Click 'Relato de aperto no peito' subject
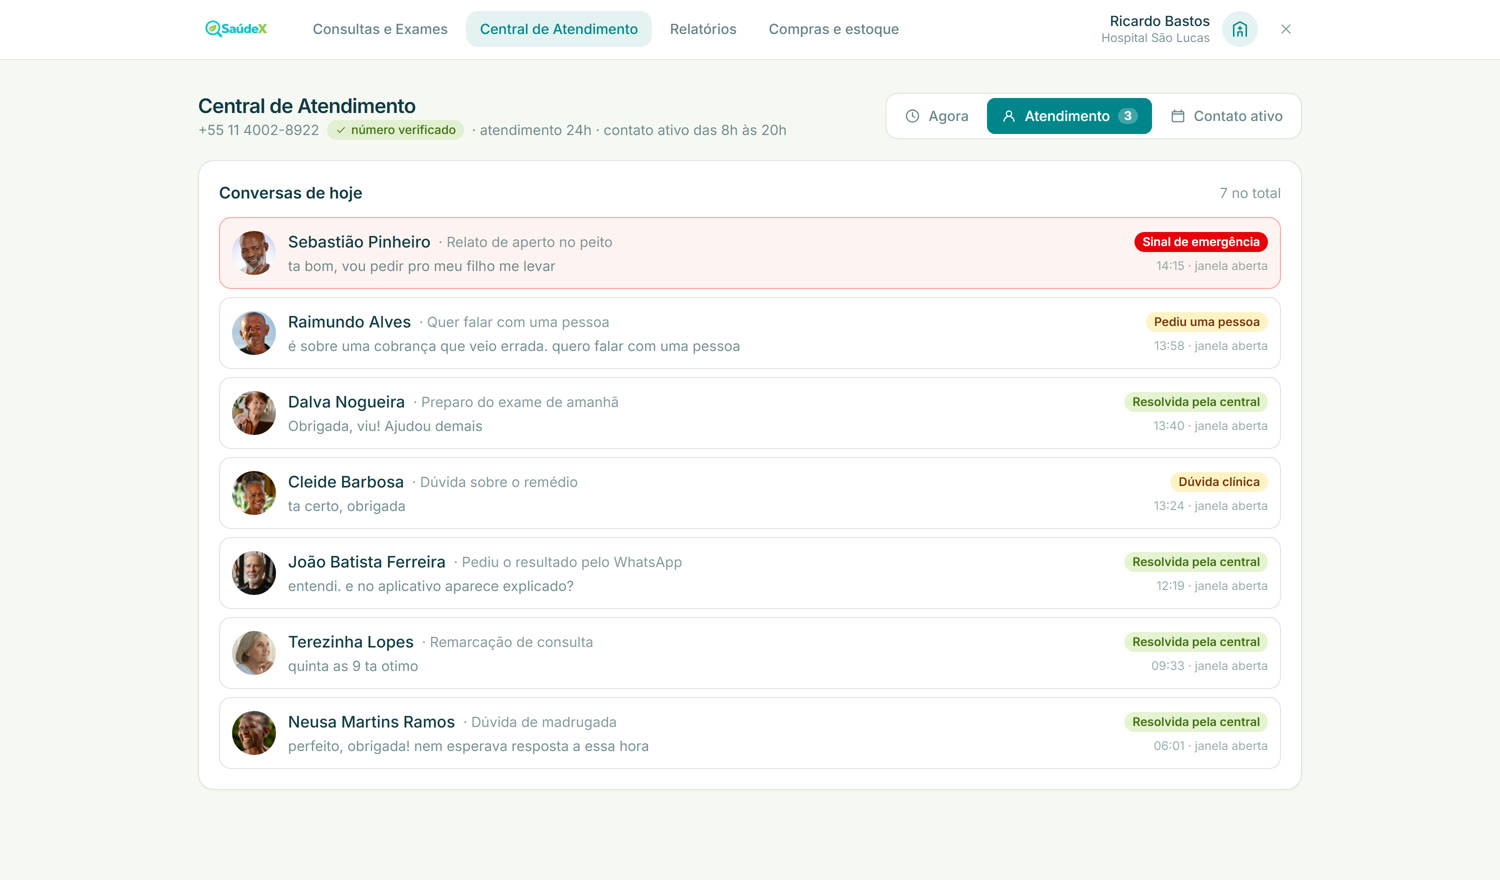The height and width of the screenshot is (880, 1500). tap(529, 242)
